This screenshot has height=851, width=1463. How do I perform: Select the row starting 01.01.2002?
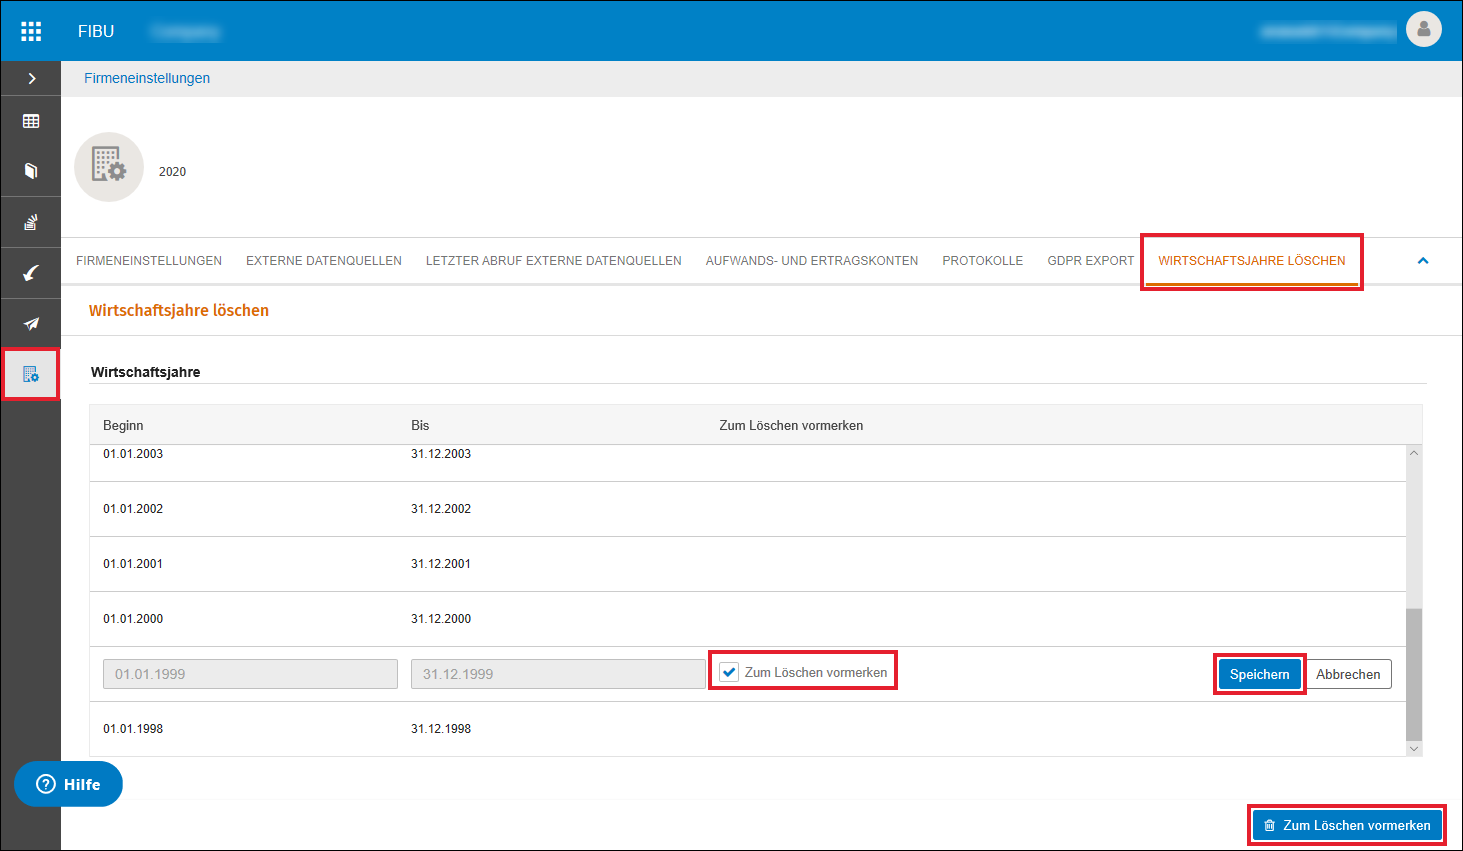[x=748, y=509]
